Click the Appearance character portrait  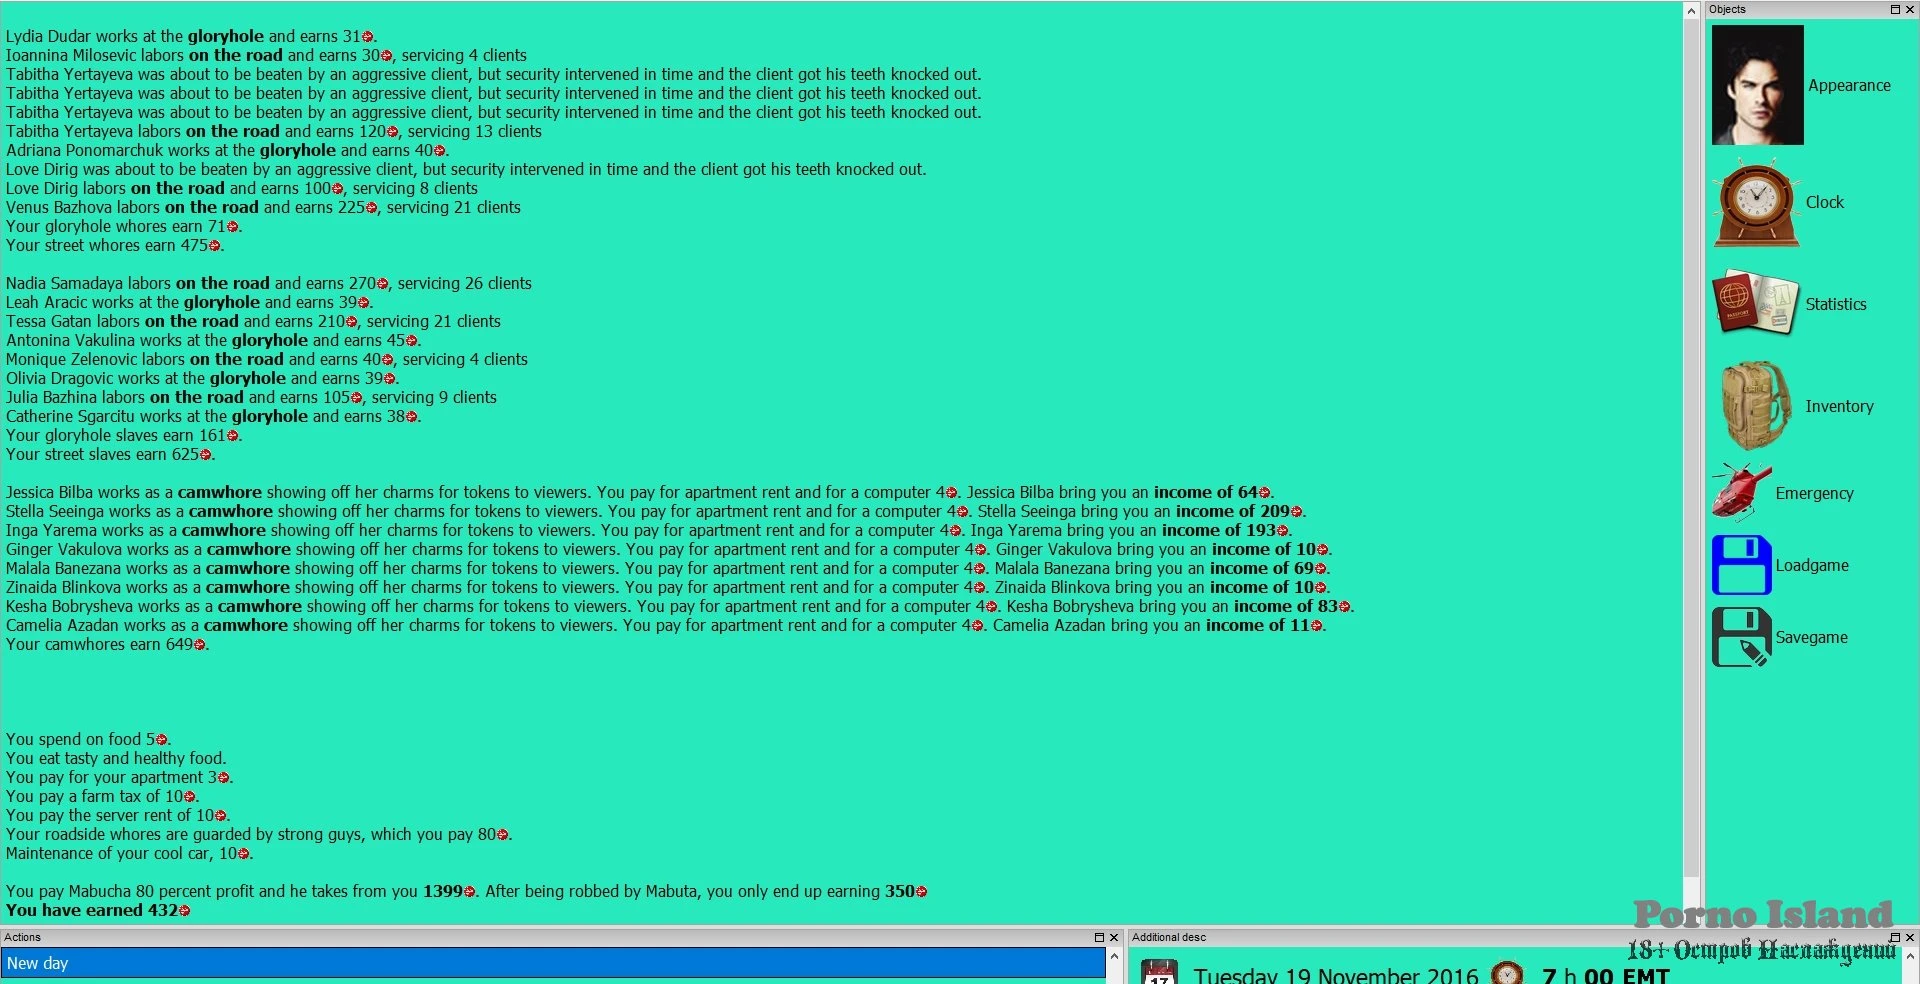click(x=1757, y=86)
